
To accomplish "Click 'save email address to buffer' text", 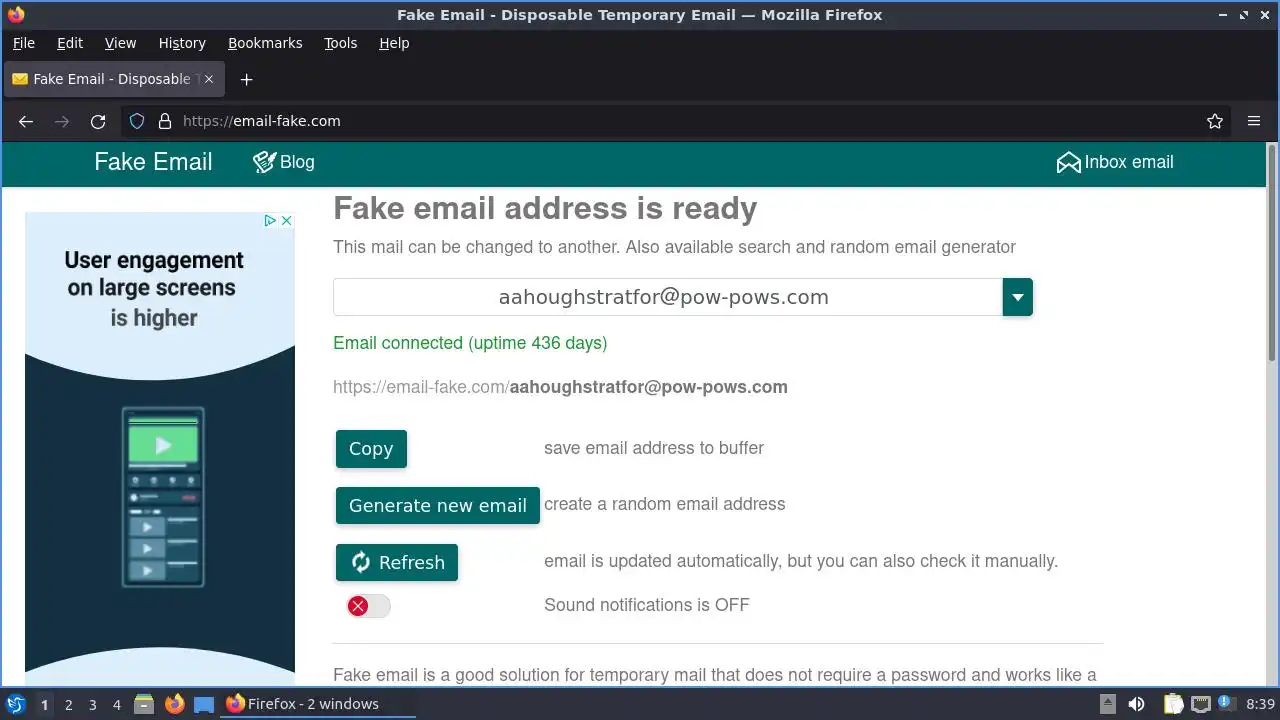I will (x=654, y=448).
